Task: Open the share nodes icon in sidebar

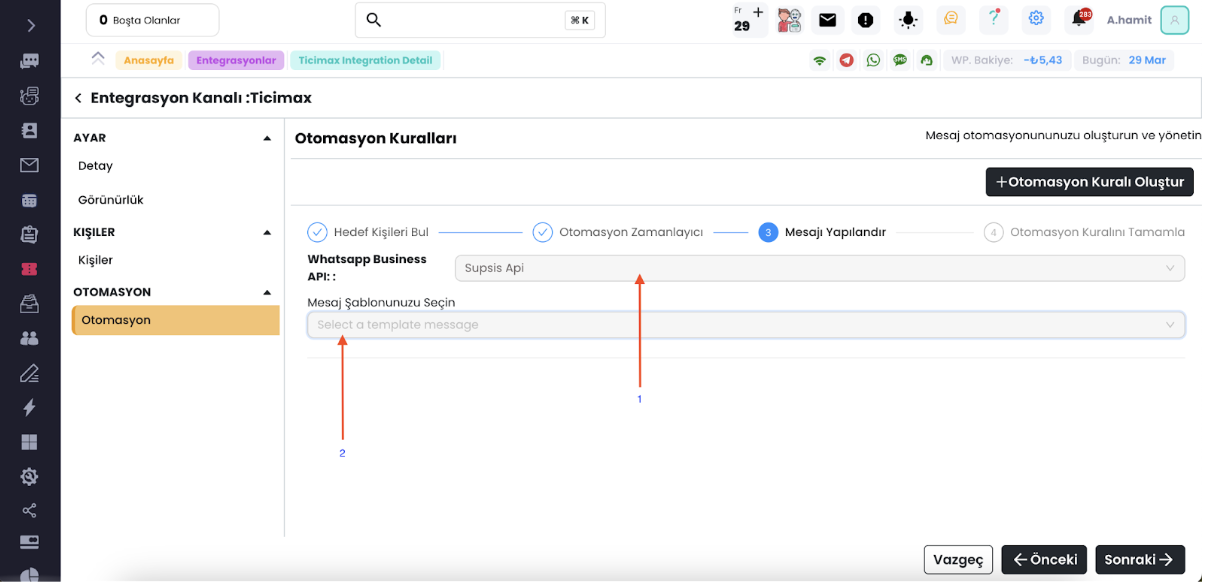Action: [29, 511]
